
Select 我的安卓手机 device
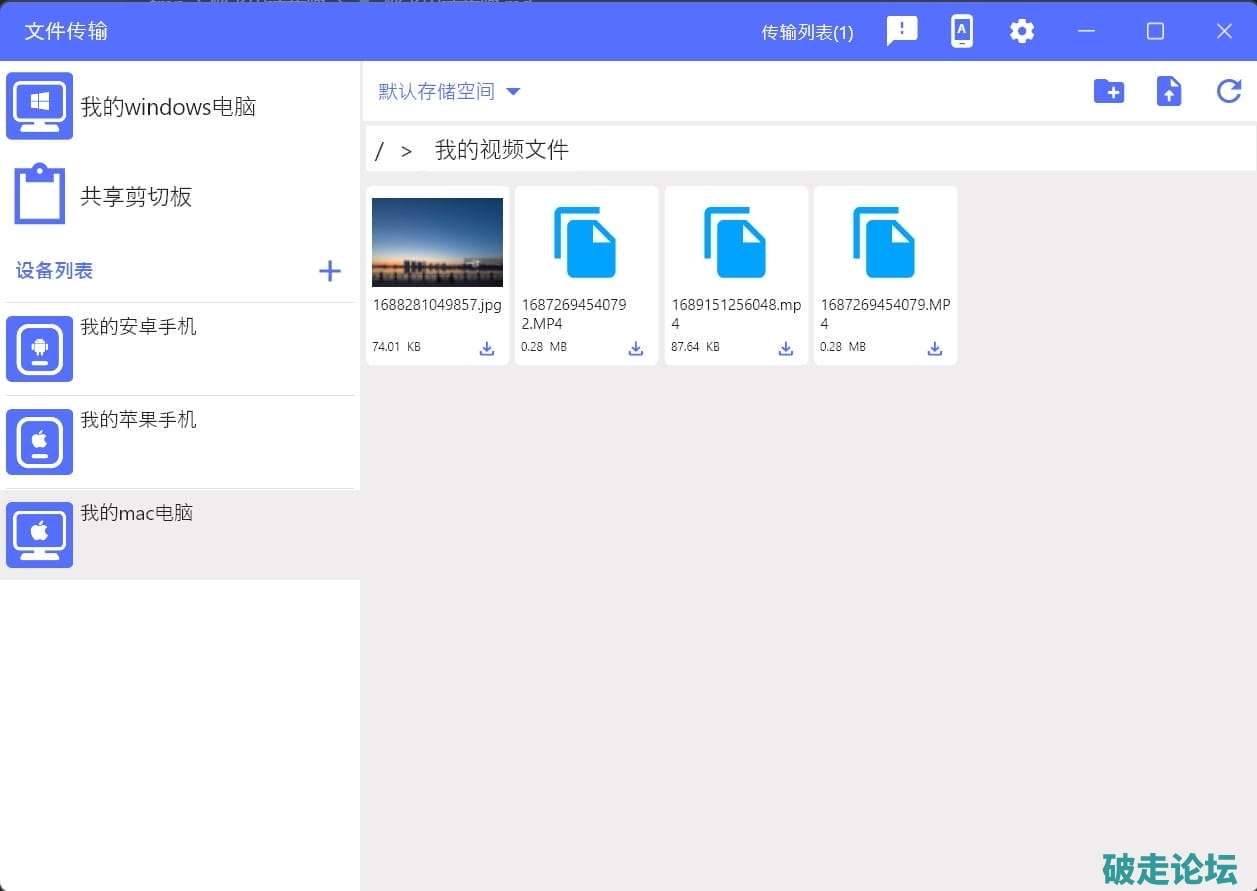point(138,327)
